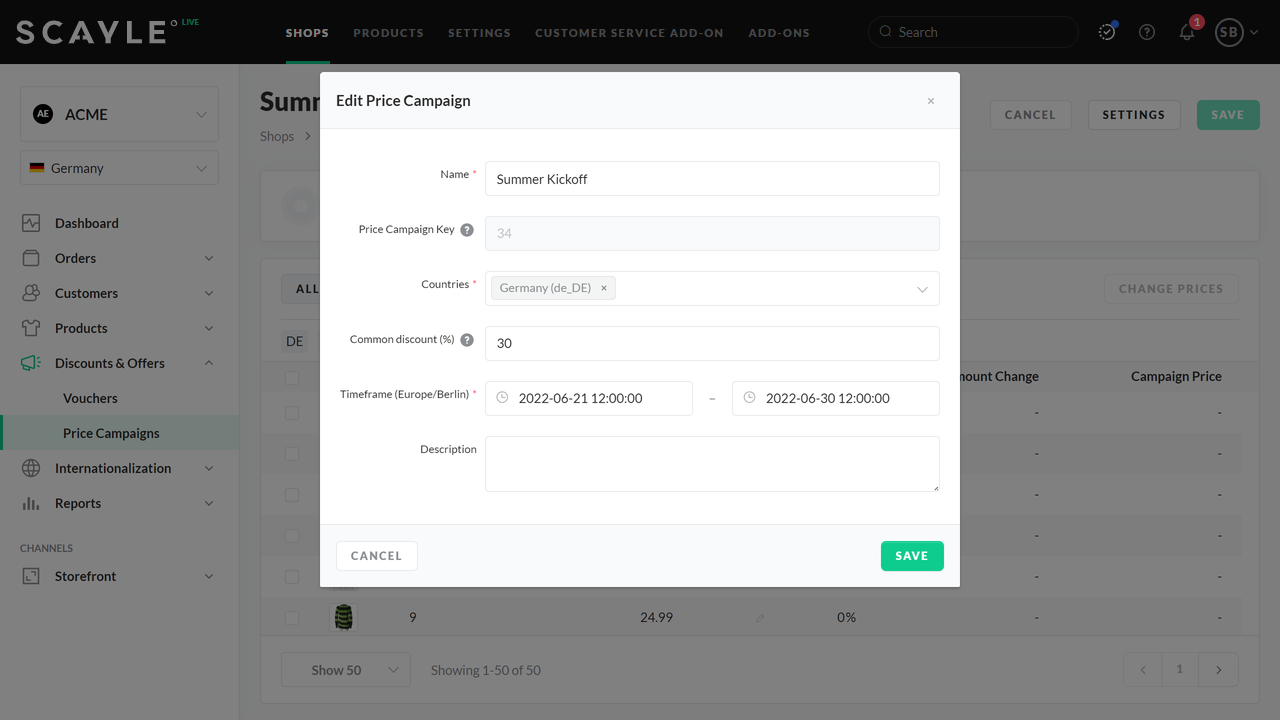This screenshot has height=720, width=1280.
Task: Select the checkbox for product row 9
Action: (292, 618)
